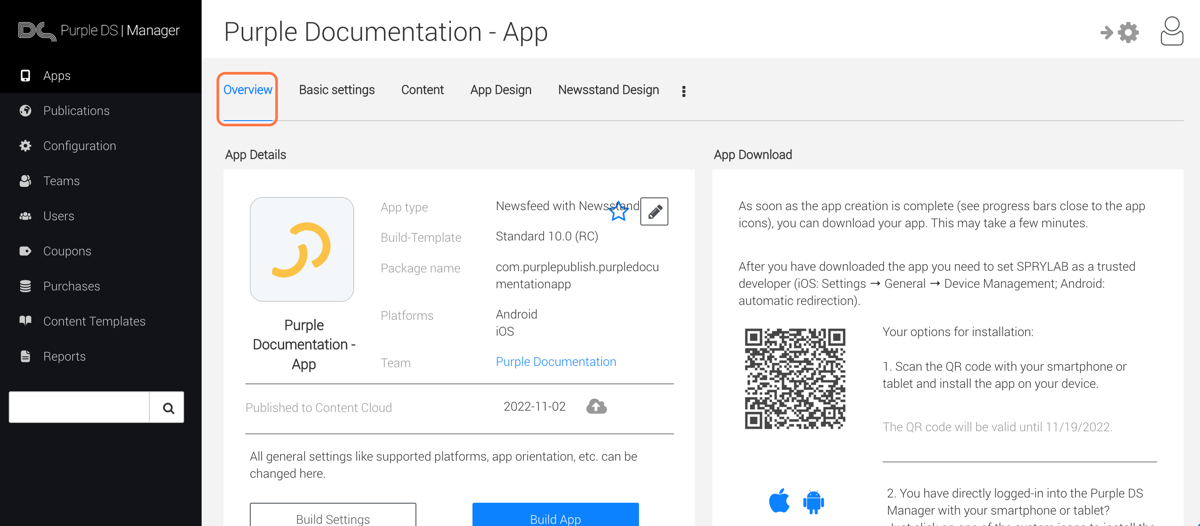
Task: Click the Purple DS logo icon
Action: pyautogui.click(x=37, y=31)
